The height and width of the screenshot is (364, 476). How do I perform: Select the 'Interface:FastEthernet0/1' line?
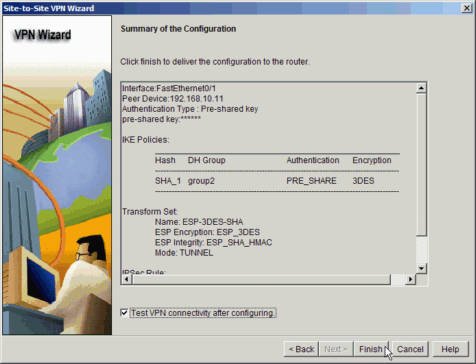pyautogui.click(x=169, y=88)
